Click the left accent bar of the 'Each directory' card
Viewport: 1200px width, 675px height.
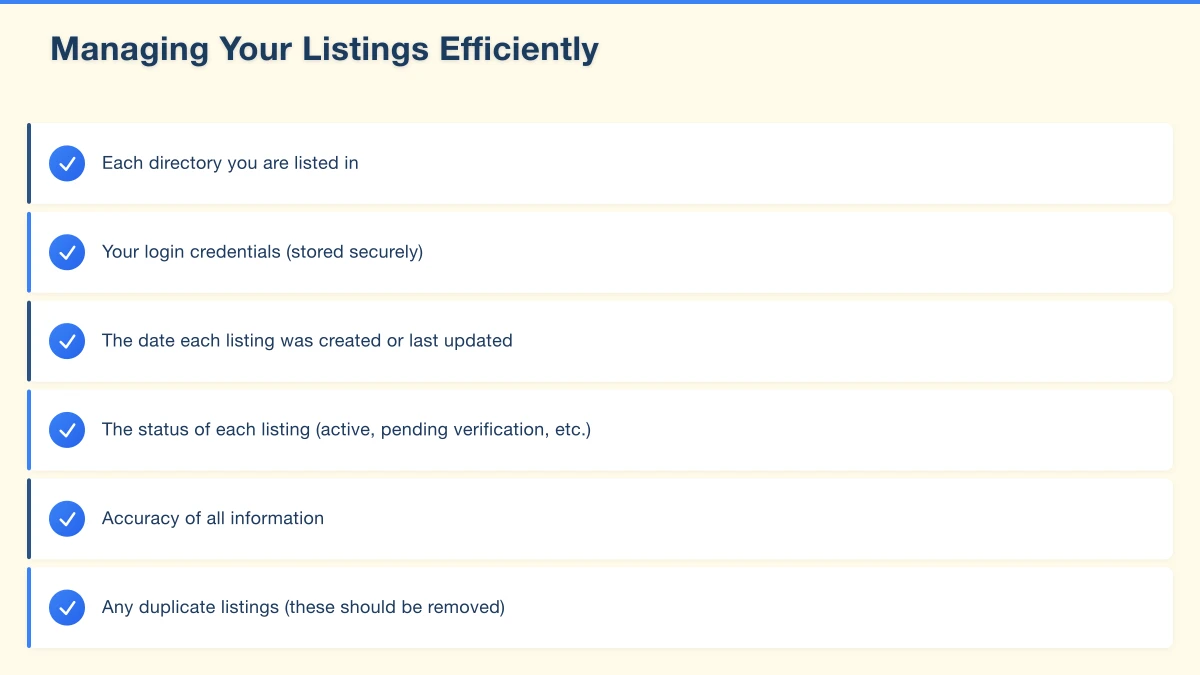click(x=29, y=163)
